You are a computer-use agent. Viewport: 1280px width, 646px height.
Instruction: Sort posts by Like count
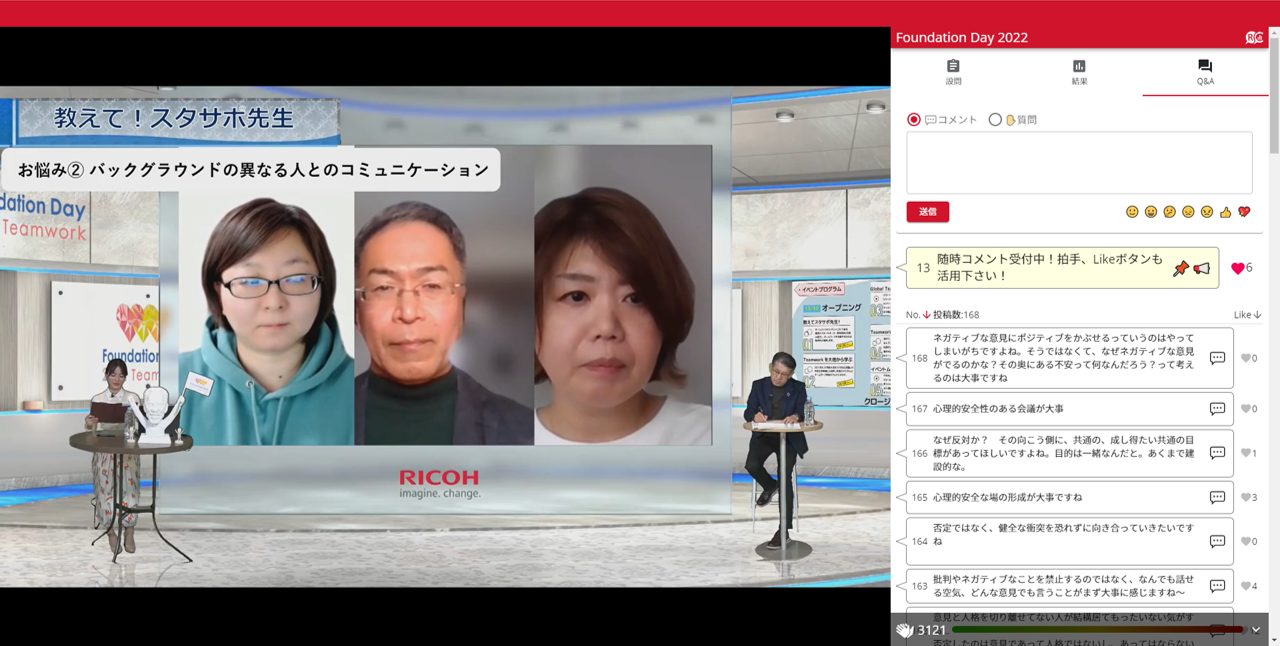(1247, 315)
